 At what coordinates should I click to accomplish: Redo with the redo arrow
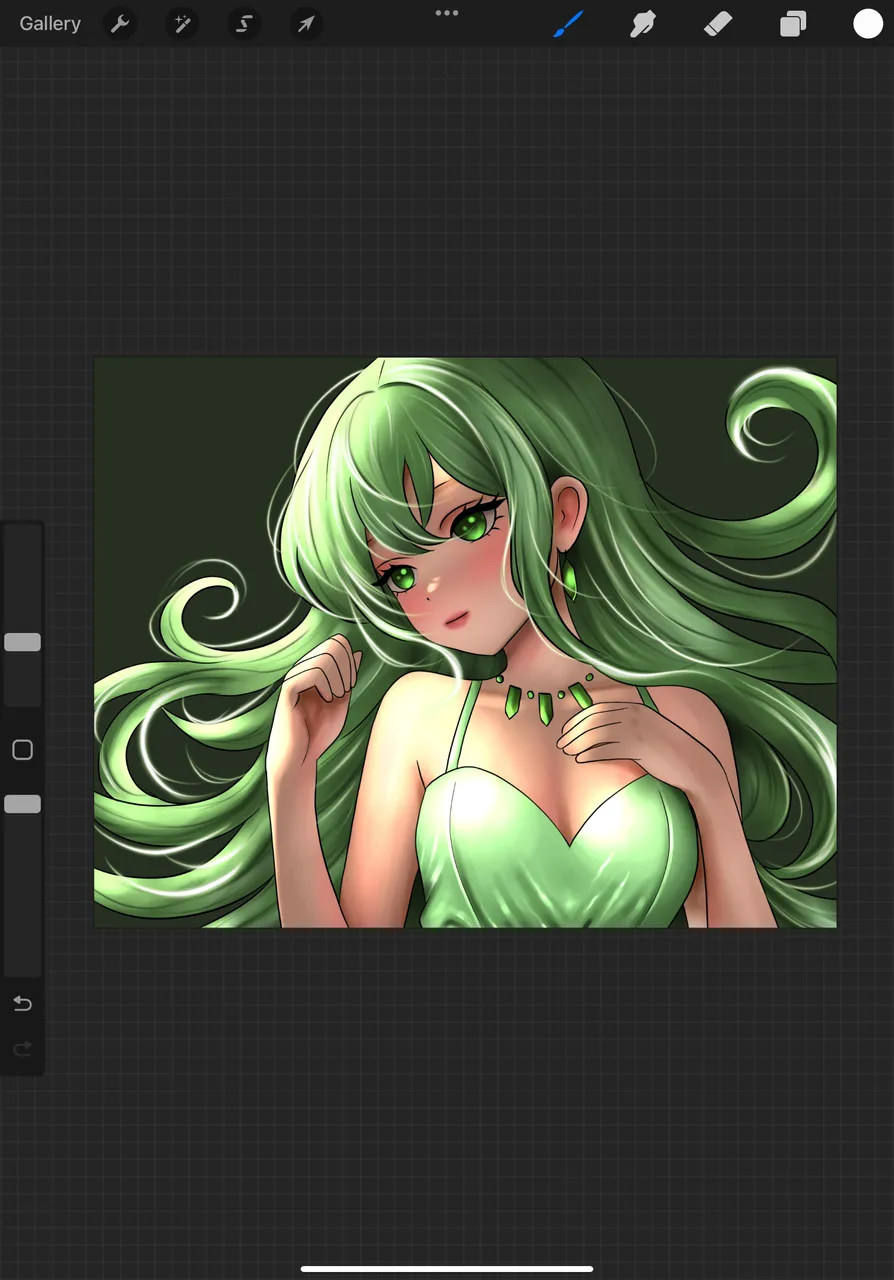tap(22, 1049)
